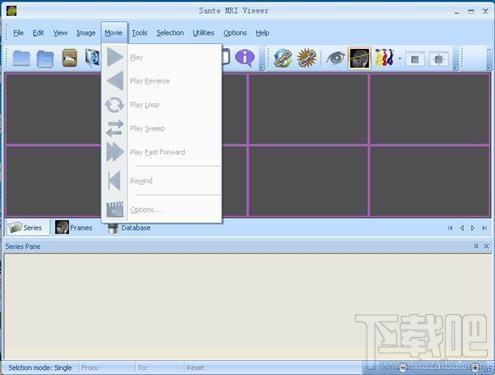
Task: Click the eye icon in the toolbar
Action: click(x=335, y=58)
